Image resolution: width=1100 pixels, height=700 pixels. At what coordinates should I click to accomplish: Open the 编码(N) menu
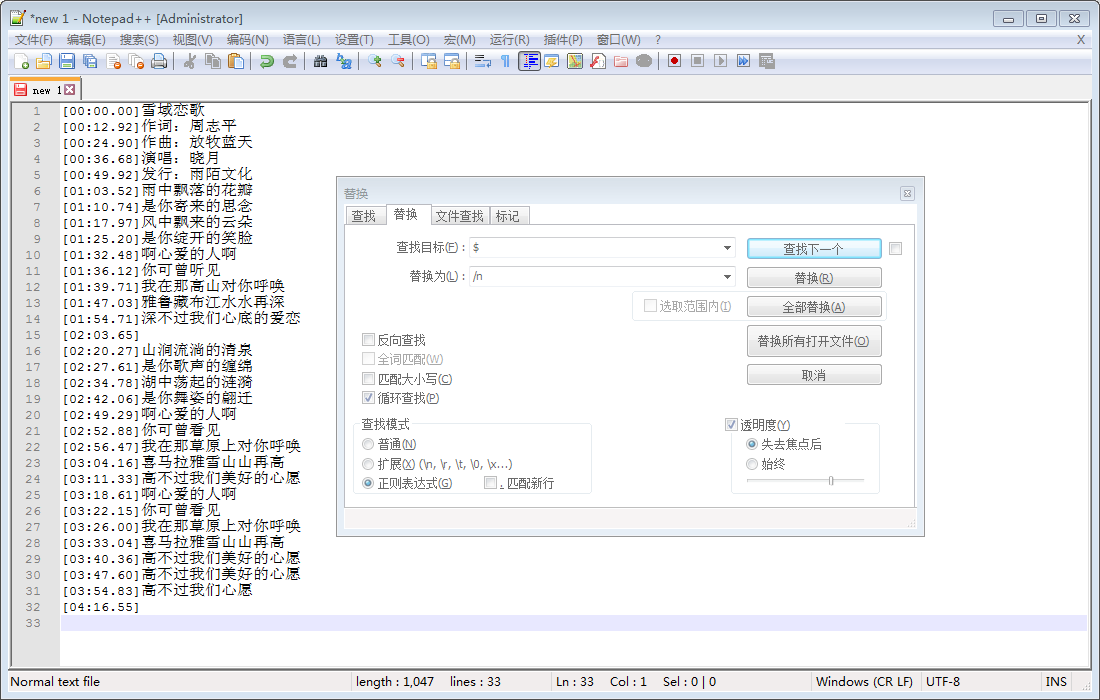[x=247, y=40]
